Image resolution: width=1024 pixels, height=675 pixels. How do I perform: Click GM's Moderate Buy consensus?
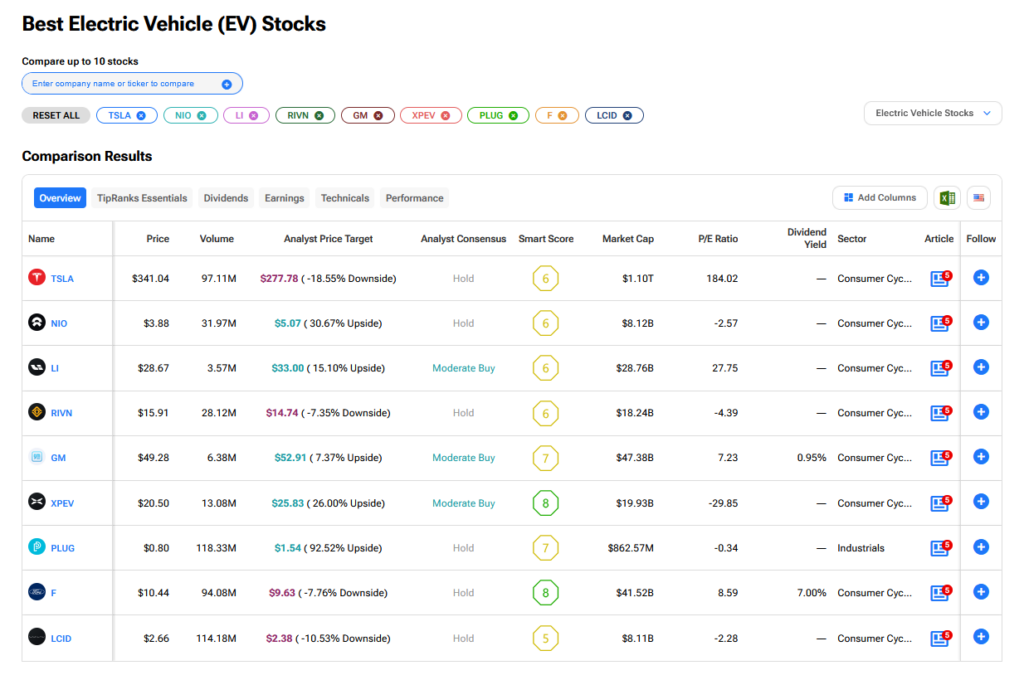click(464, 458)
